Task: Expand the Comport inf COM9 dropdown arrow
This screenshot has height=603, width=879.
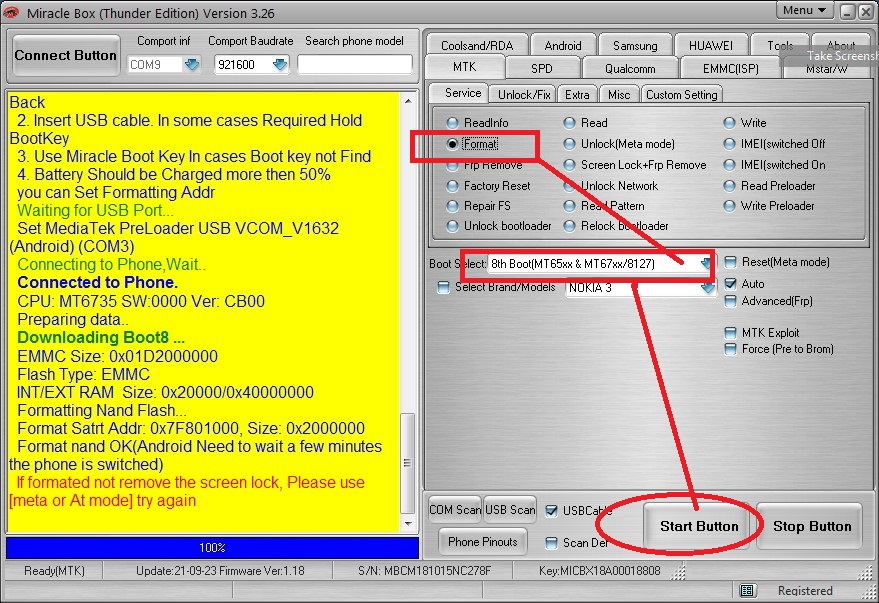Action: pyautogui.click(x=192, y=64)
